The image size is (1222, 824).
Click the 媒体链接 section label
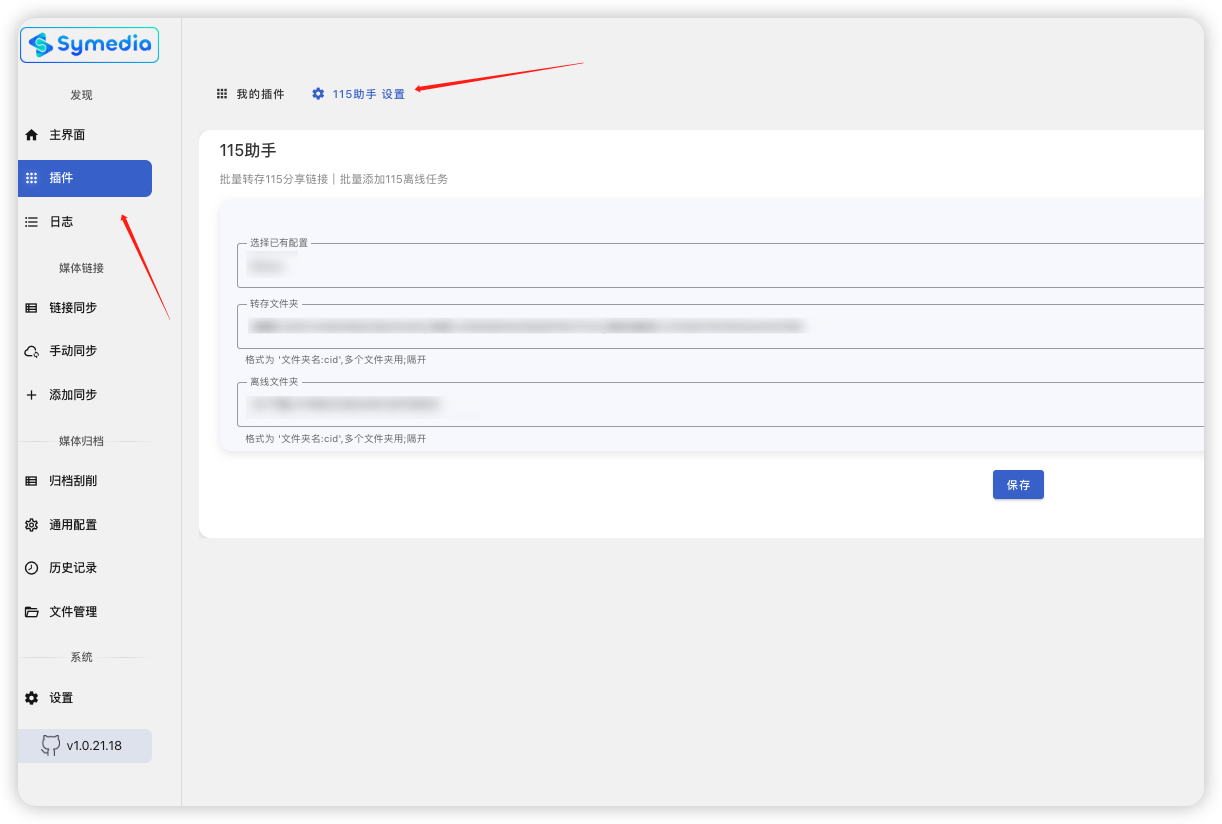81,268
